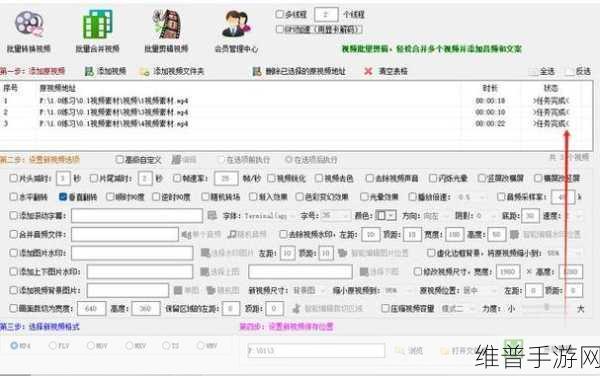Click the 添加视频 add video icon

89,71
